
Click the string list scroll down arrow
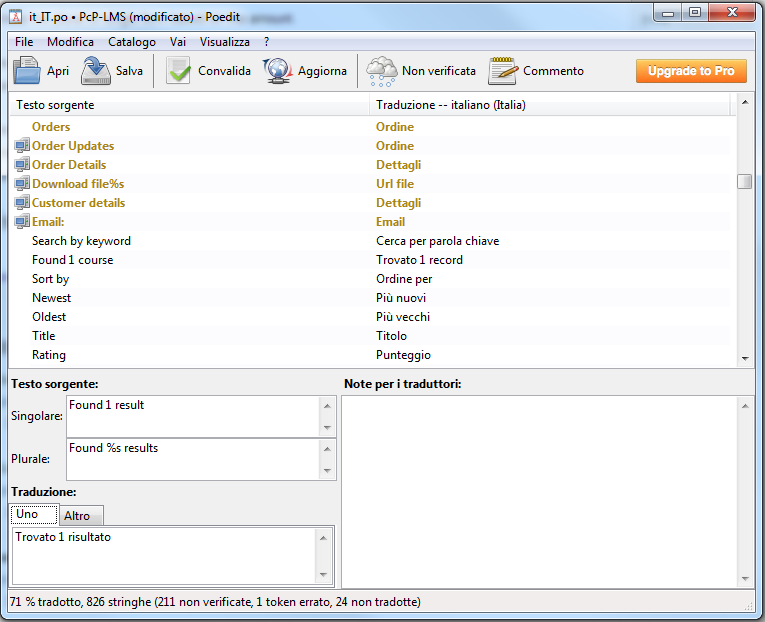745,359
